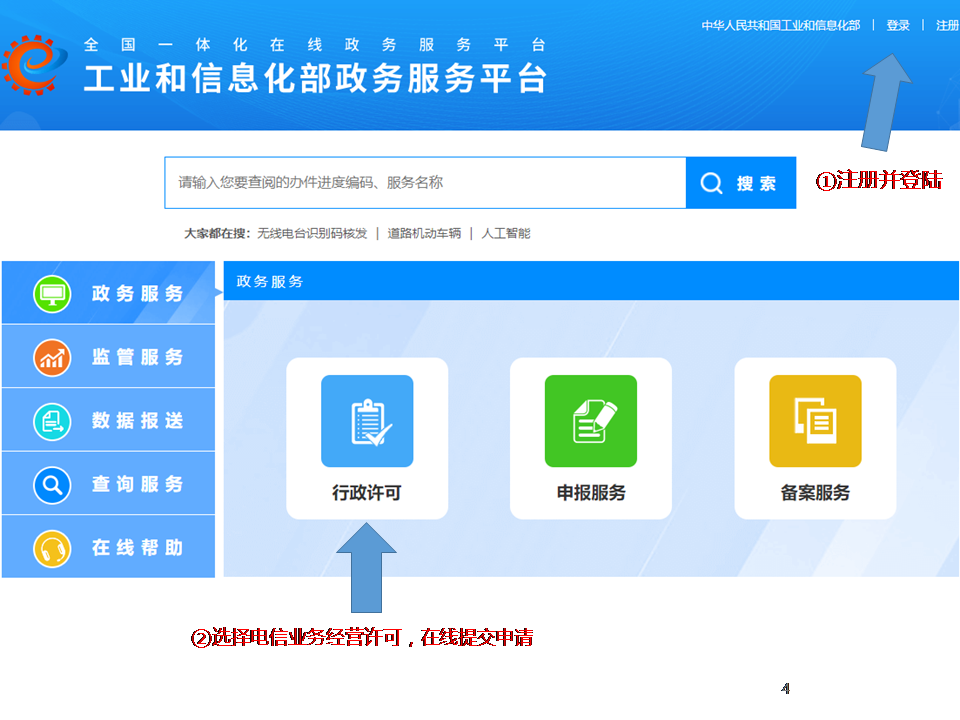Image resolution: width=960 pixels, height=720 pixels.
Task: Click the green edit-document 申报服务 icon
Action: point(591,421)
